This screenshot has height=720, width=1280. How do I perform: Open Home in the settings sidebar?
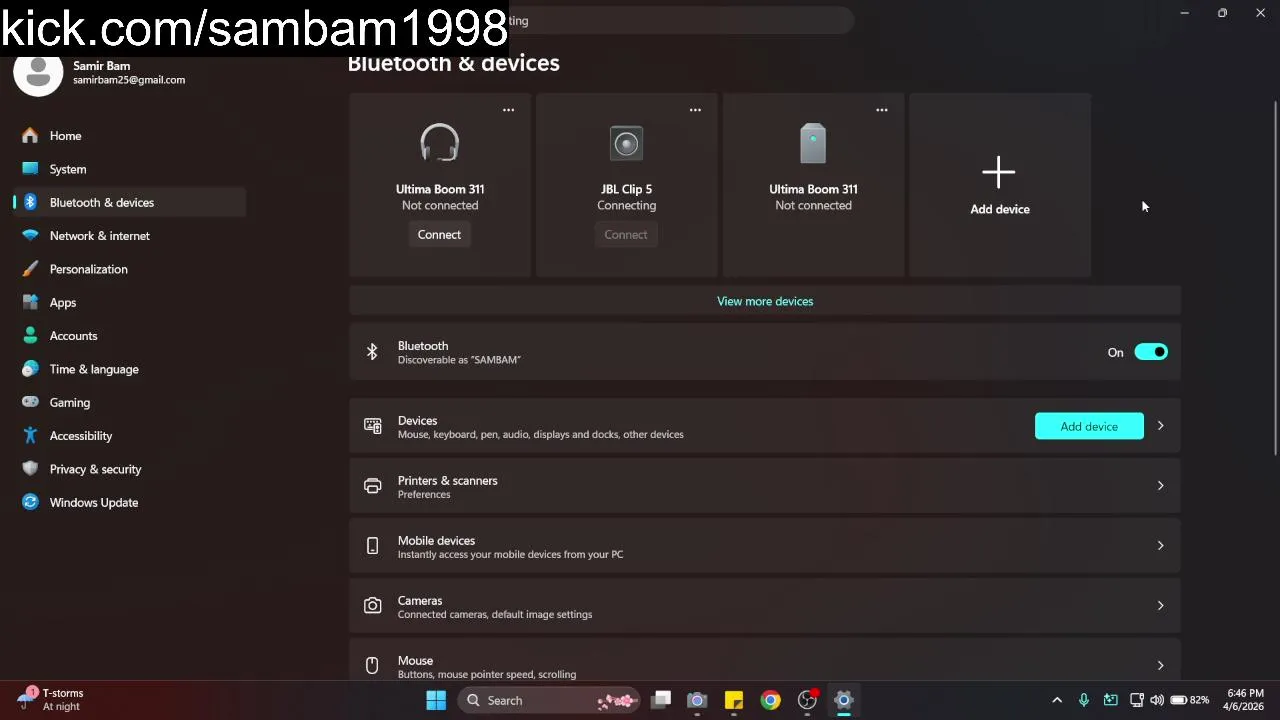(65, 136)
